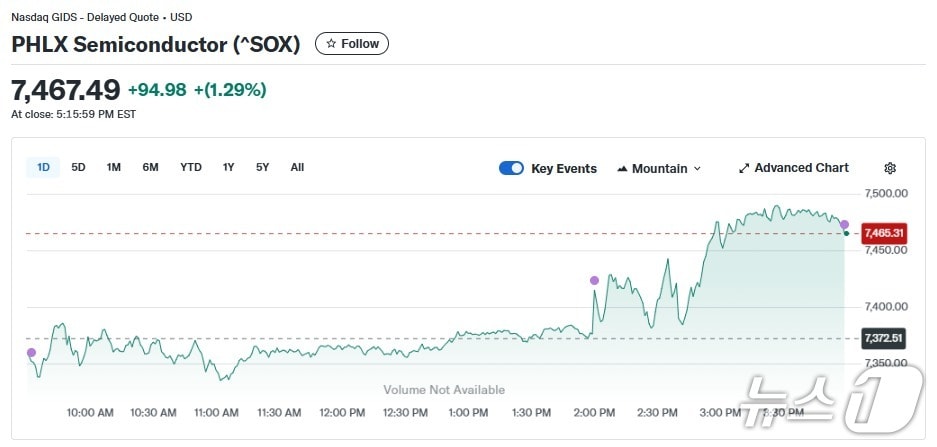Click the Advanced Chart expand arrows icon
This screenshot has width=937, height=447.
744,169
